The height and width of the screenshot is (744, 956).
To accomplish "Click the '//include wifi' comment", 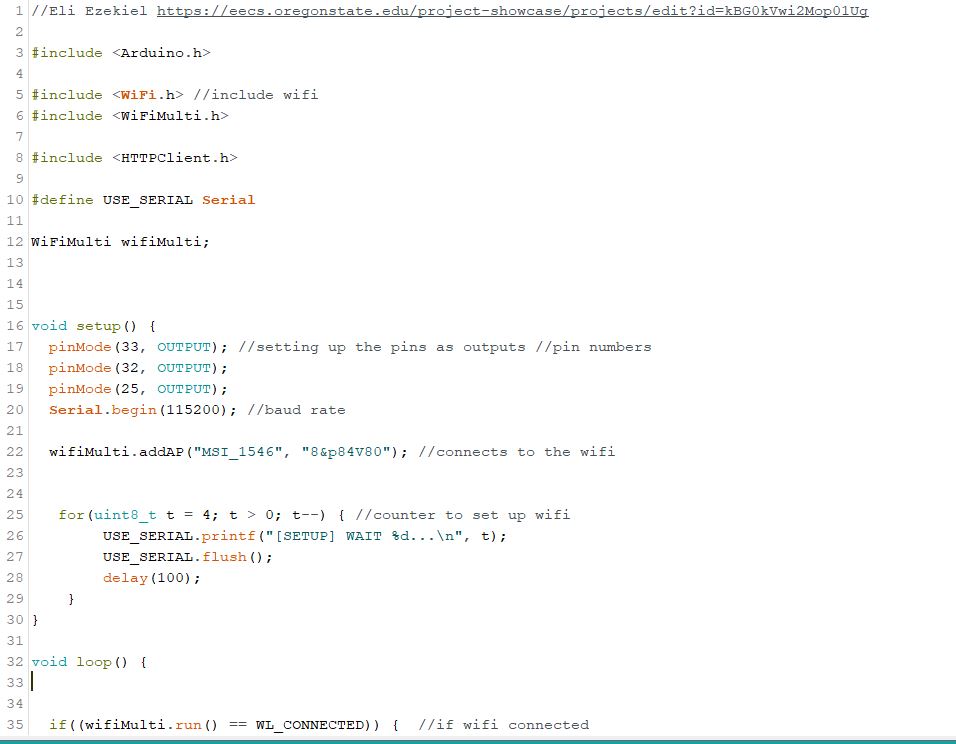I will pyautogui.click(x=255, y=95).
